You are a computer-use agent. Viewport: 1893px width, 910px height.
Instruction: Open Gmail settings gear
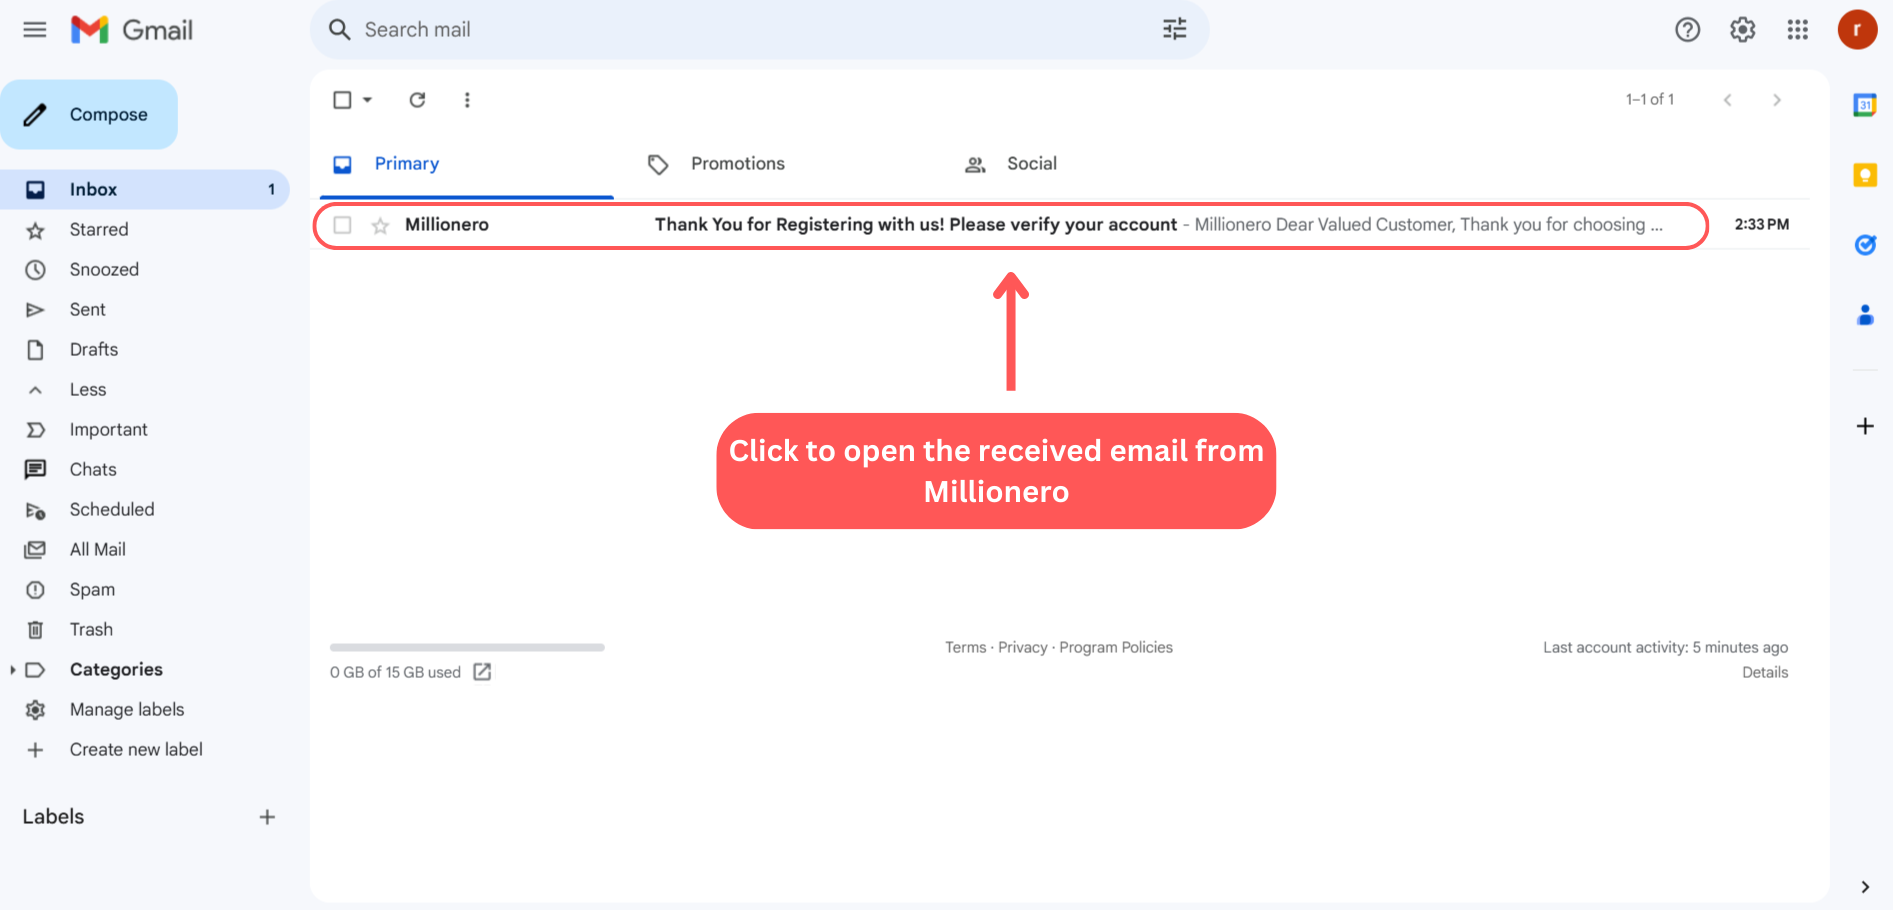1742,30
